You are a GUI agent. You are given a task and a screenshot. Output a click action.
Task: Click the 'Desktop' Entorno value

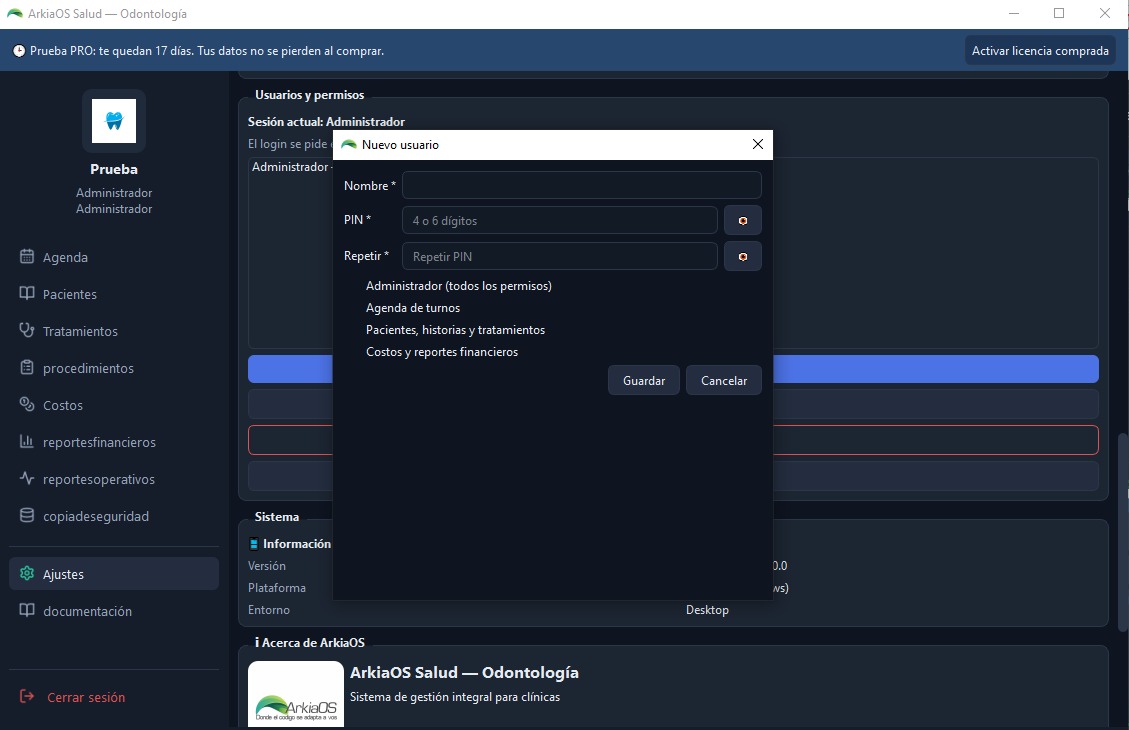pos(707,610)
